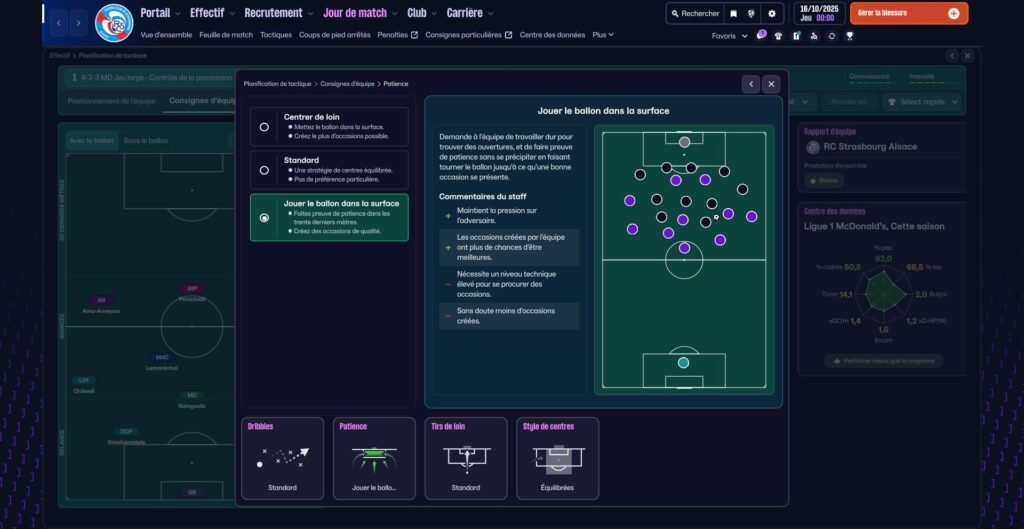Open the Tirs de loin instruction tile
The width and height of the screenshot is (1024, 529).
(465, 458)
